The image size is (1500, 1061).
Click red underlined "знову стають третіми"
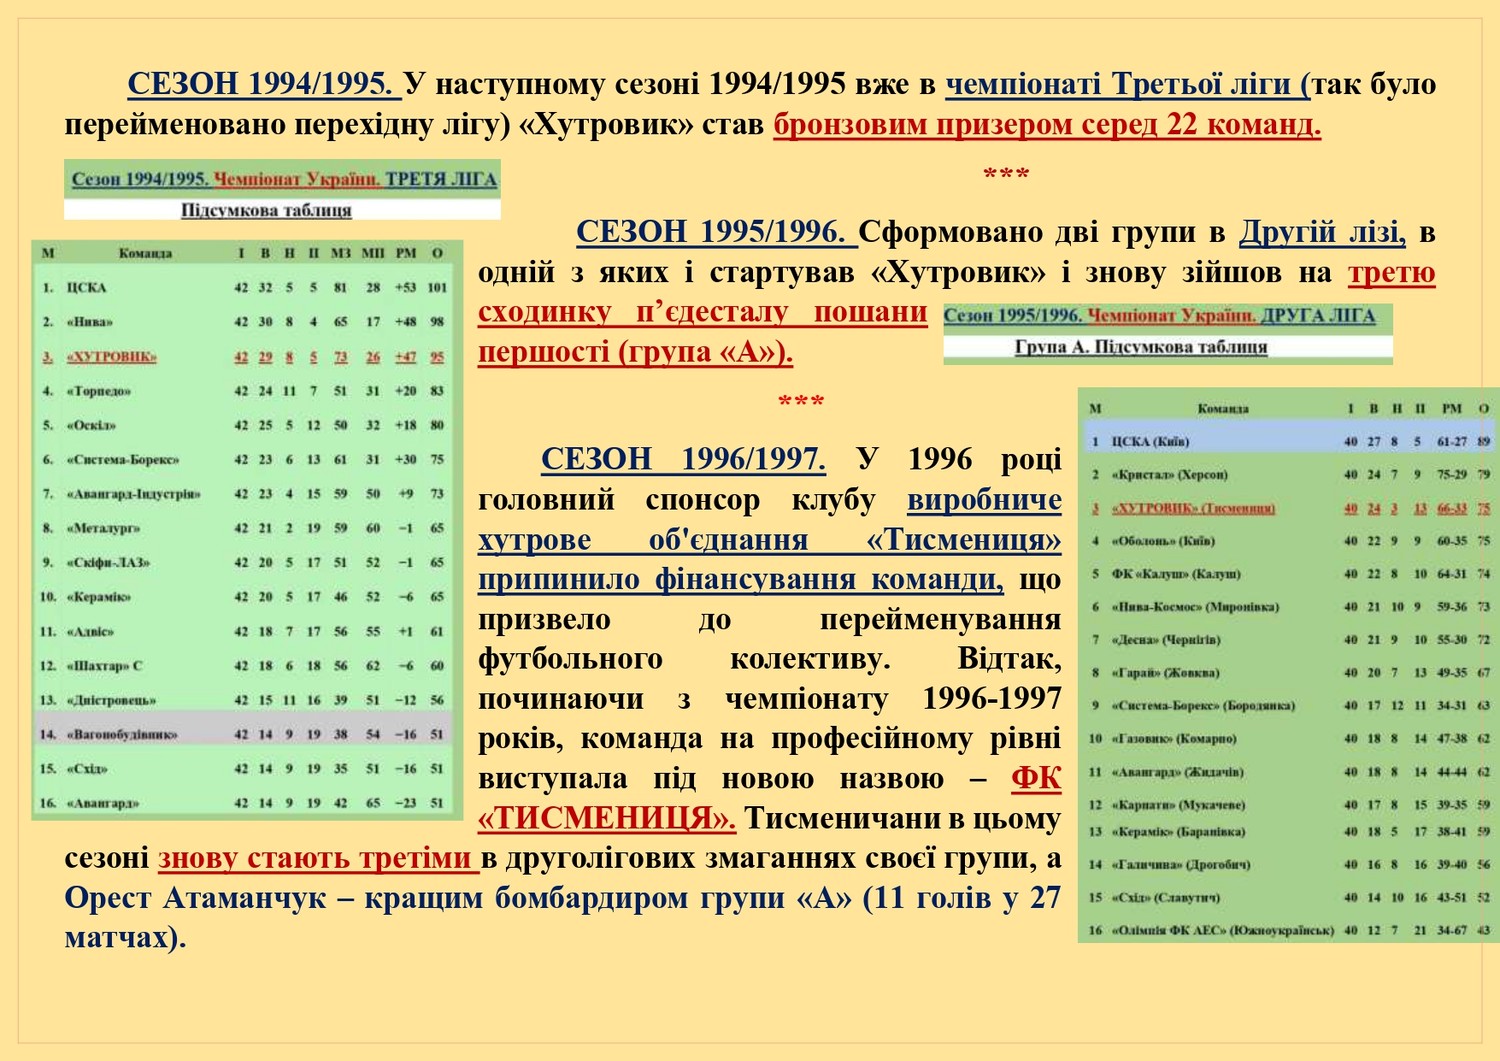click(x=315, y=858)
